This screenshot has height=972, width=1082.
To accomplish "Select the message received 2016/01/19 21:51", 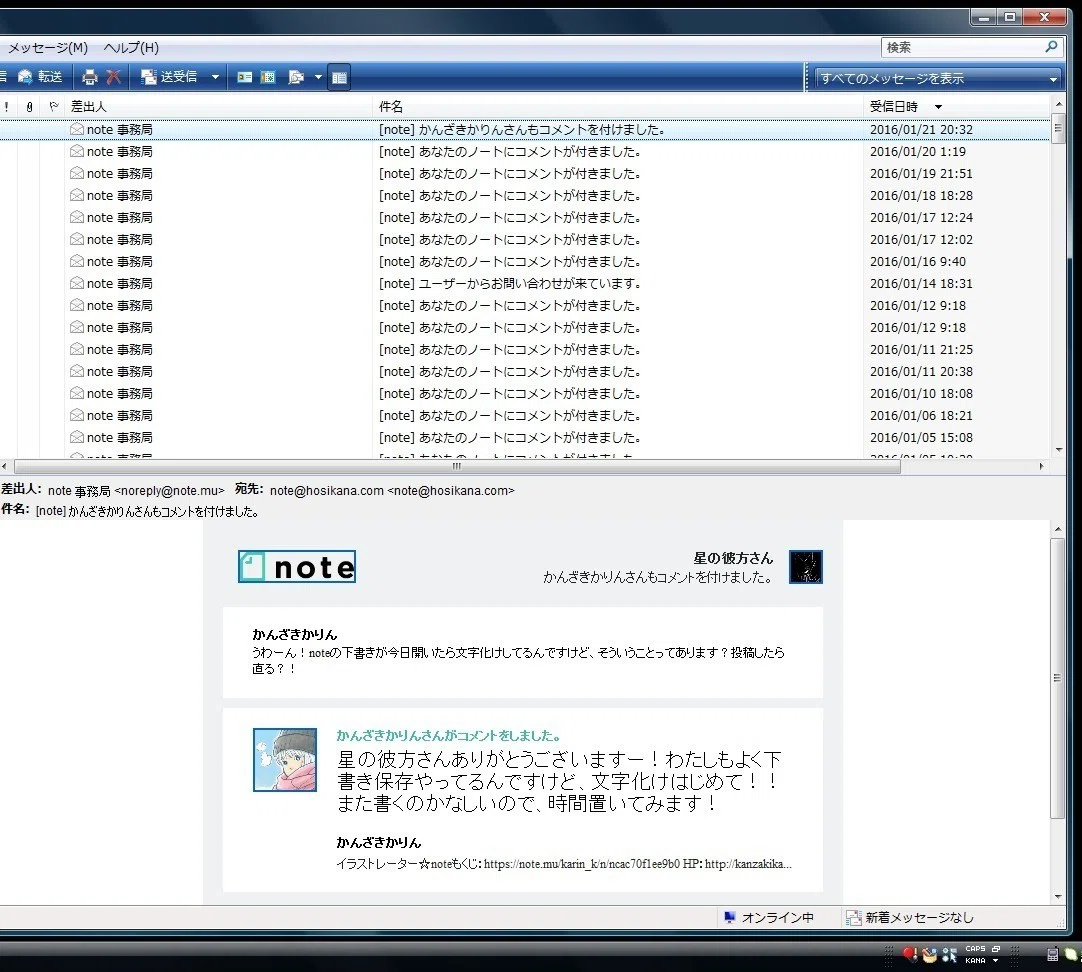I will (524, 174).
